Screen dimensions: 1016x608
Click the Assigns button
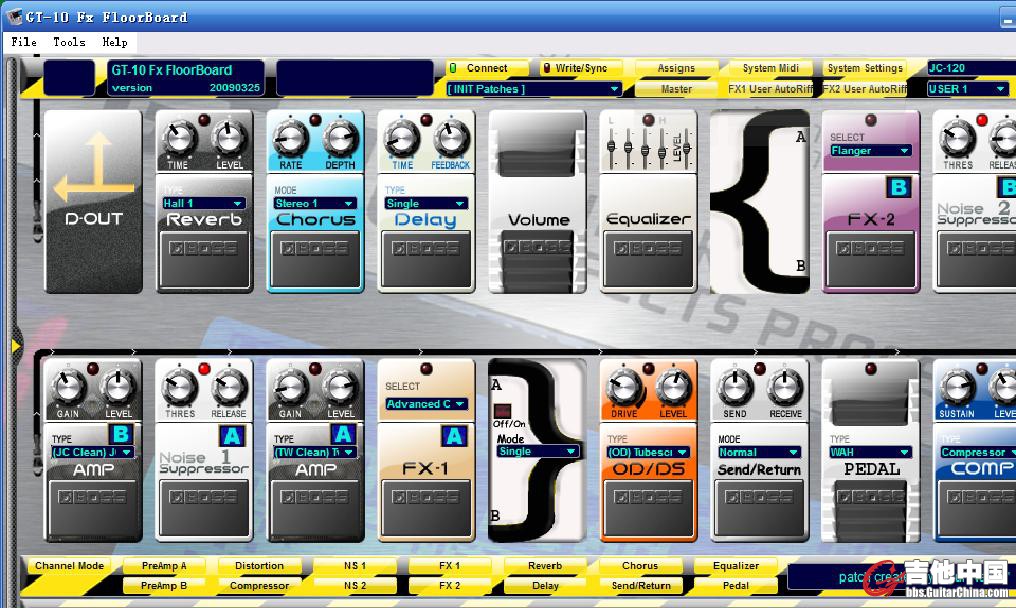(x=676, y=68)
